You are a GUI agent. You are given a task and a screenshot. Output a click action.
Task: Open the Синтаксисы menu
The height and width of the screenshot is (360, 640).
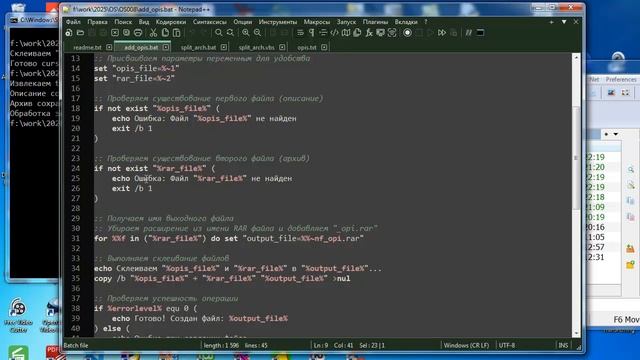[209, 22]
